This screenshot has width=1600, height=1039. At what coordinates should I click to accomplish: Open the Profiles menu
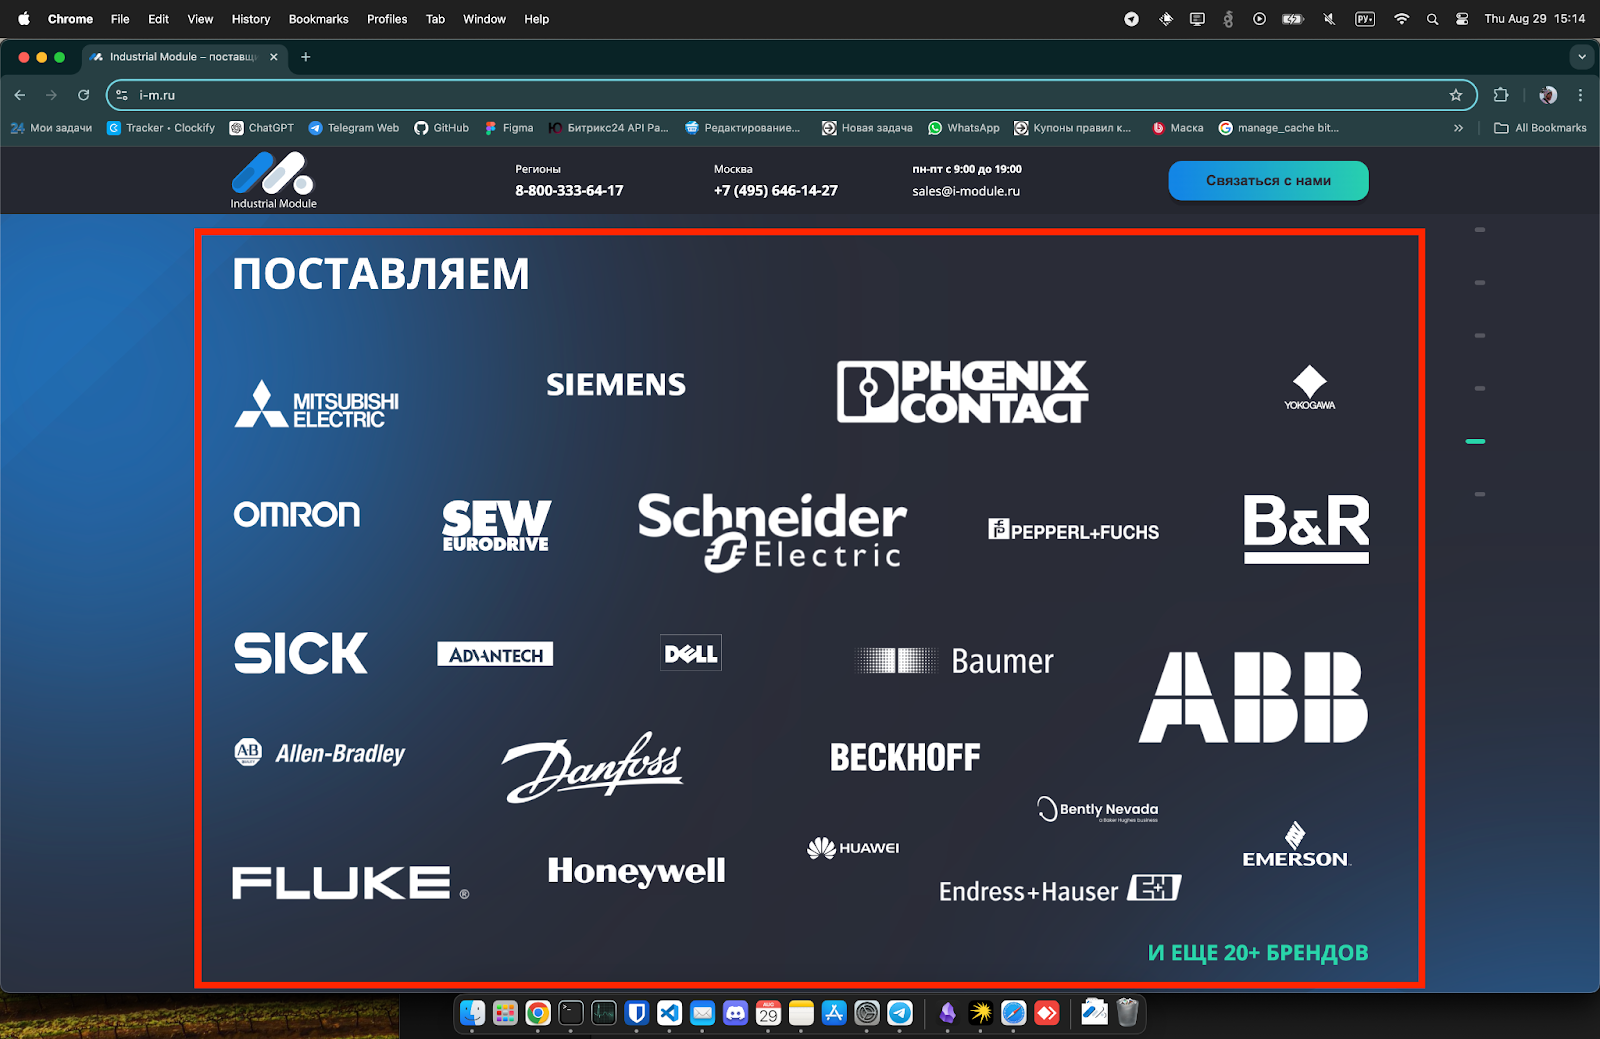pos(387,19)
